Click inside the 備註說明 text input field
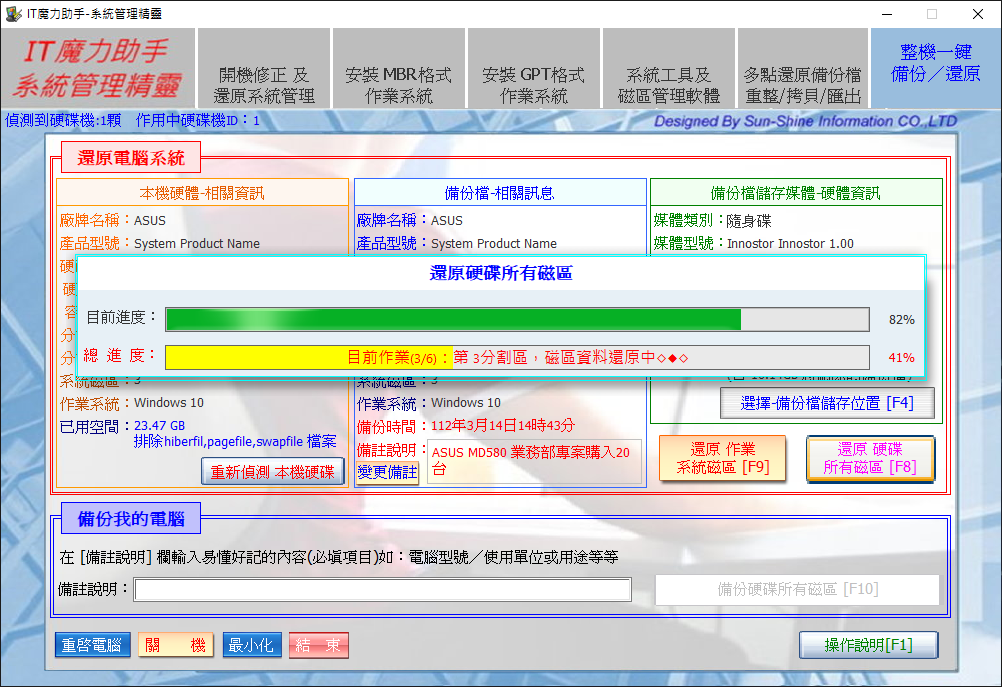Viewport: 1002px width, 687px height. point(383,590)
